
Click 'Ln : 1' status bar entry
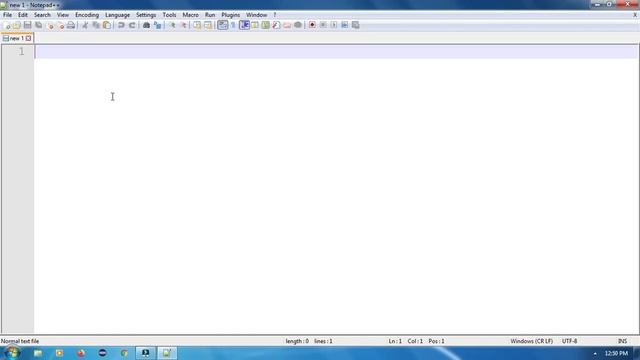click(x=395, y=341)
